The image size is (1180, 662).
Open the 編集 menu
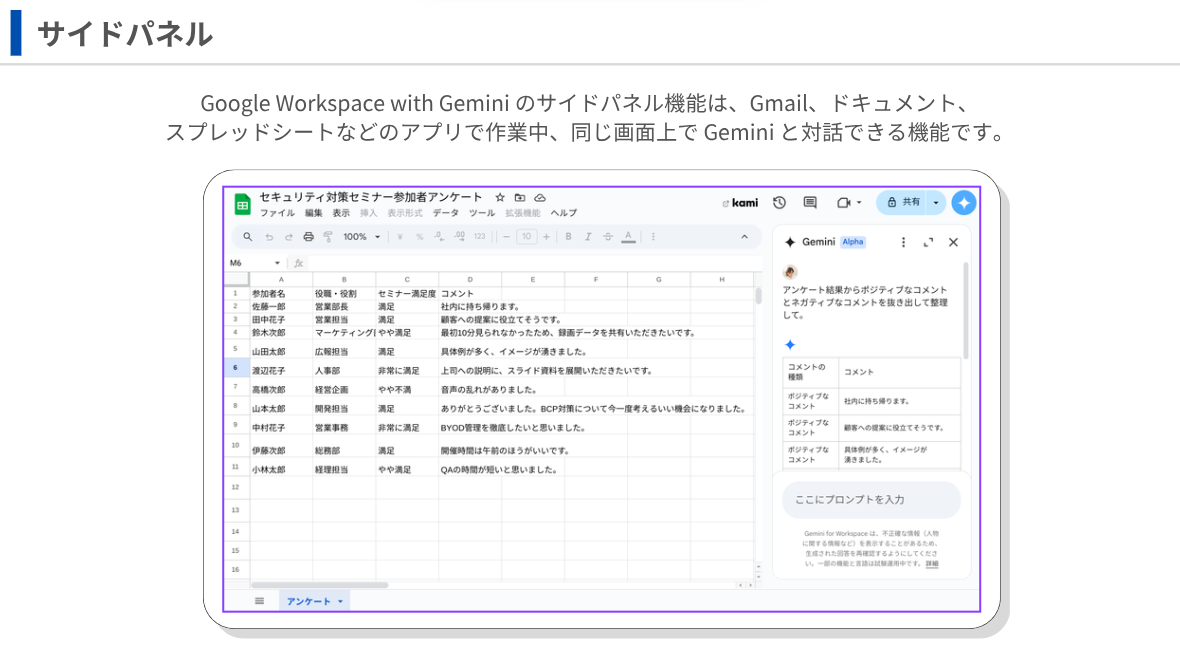[314, 214]
